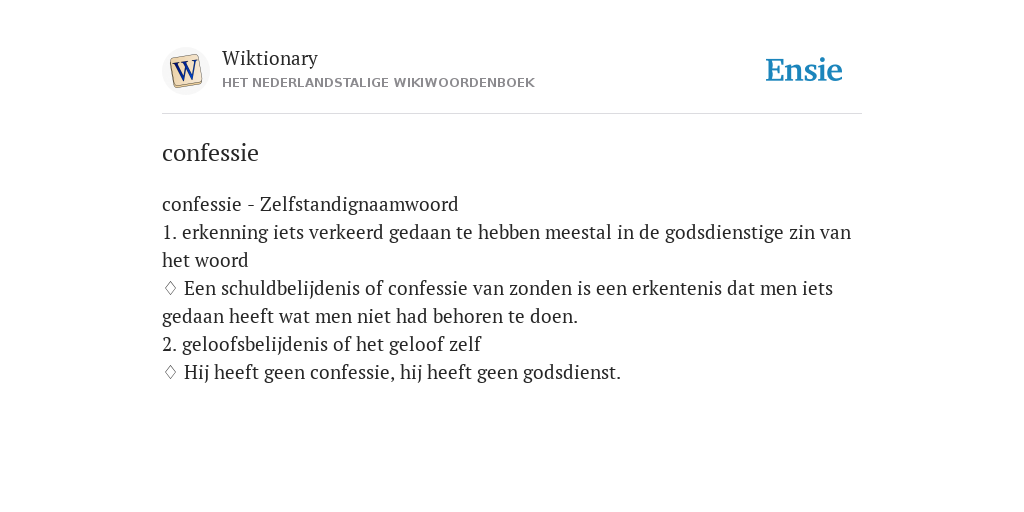Image resolution: width=1024 pixels, height=512 pixels.
Task: Click the word Zelfstandignaamwoord
Action: pyautogui.click(x=359, y=204)
